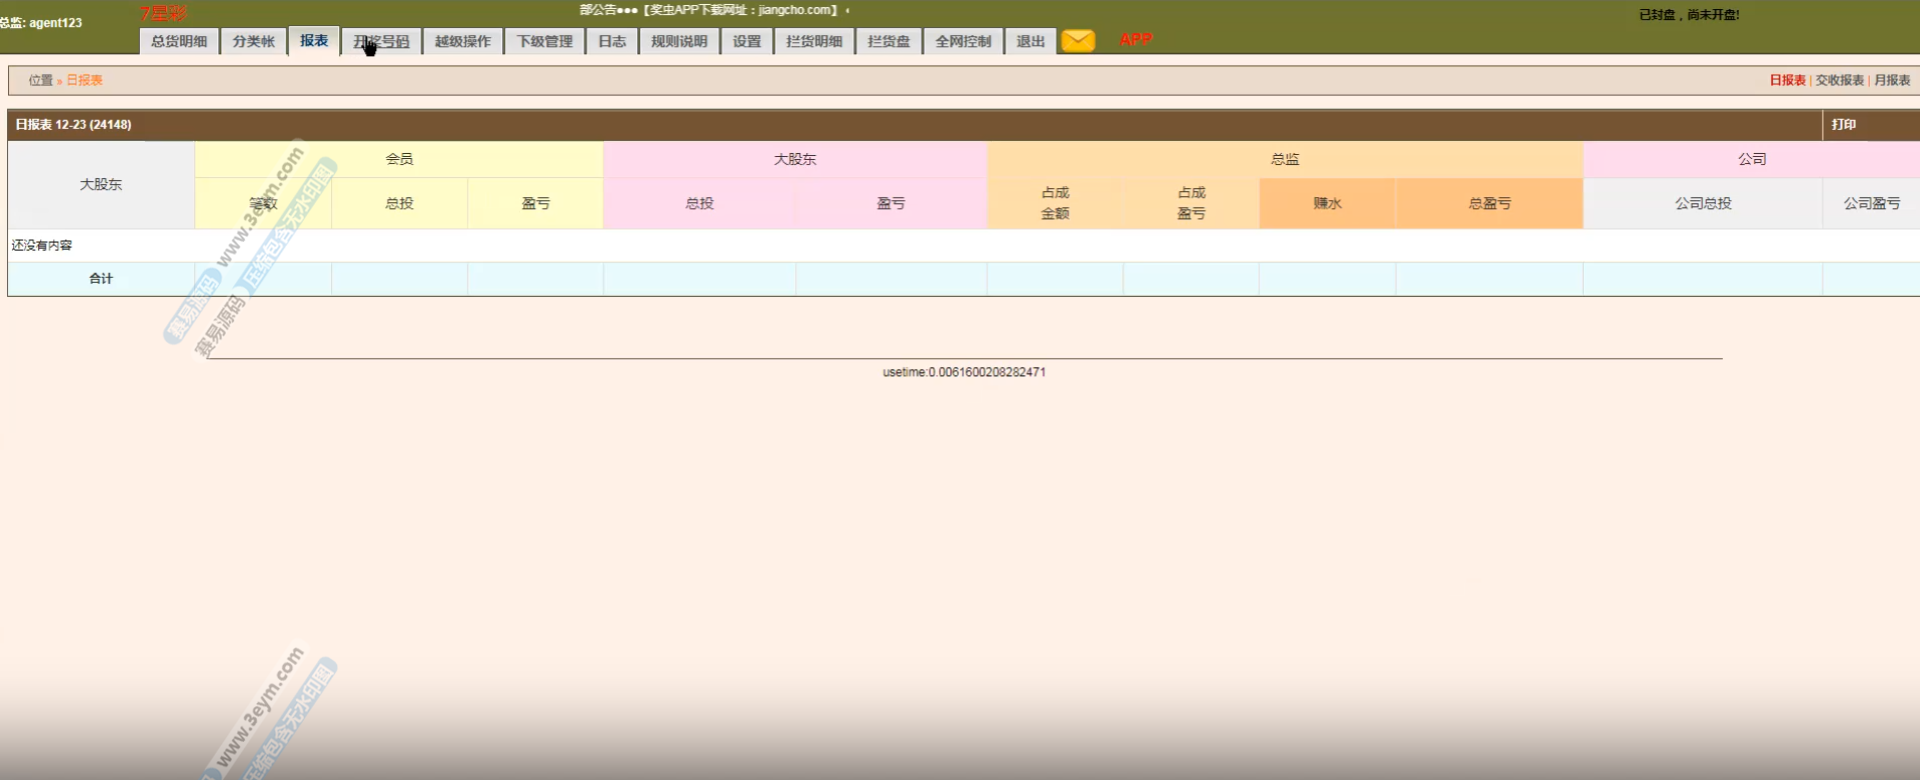Click the 日报表 breadcrumb link

(x=84, y=80)
